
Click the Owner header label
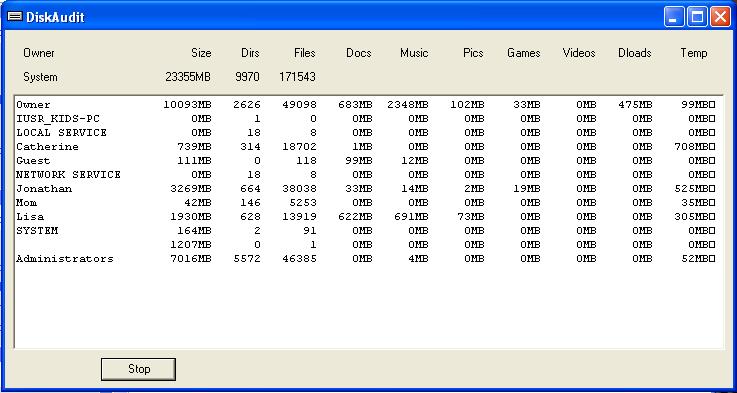pyautogui.click(x=39, y=53)
